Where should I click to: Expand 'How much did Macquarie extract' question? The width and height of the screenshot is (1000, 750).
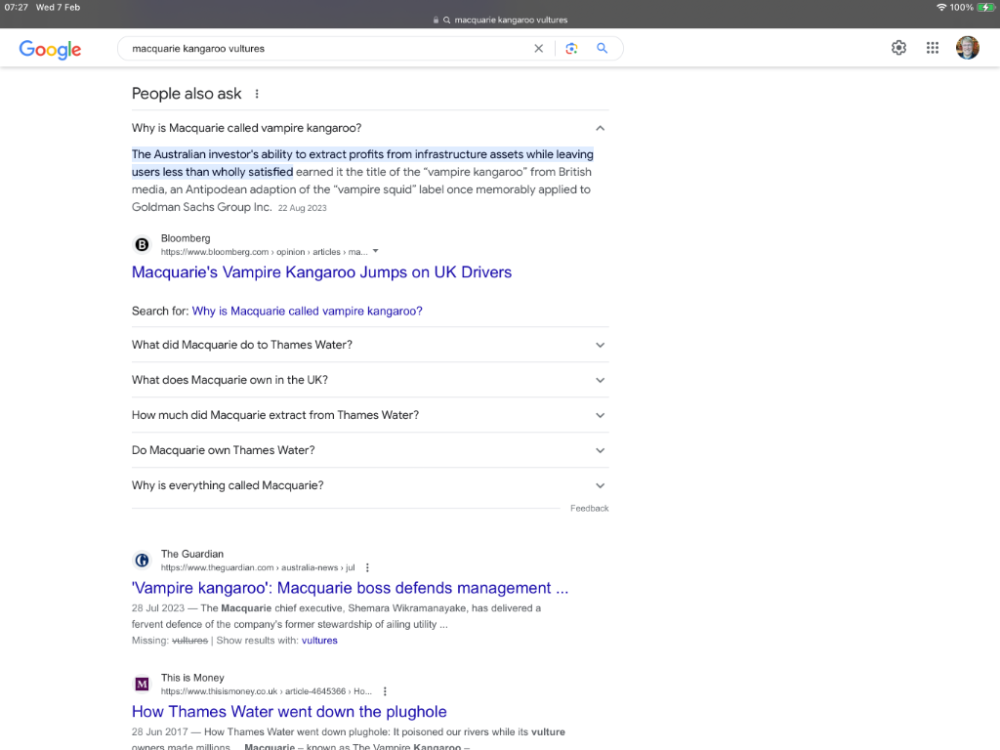tap(600, 415)
